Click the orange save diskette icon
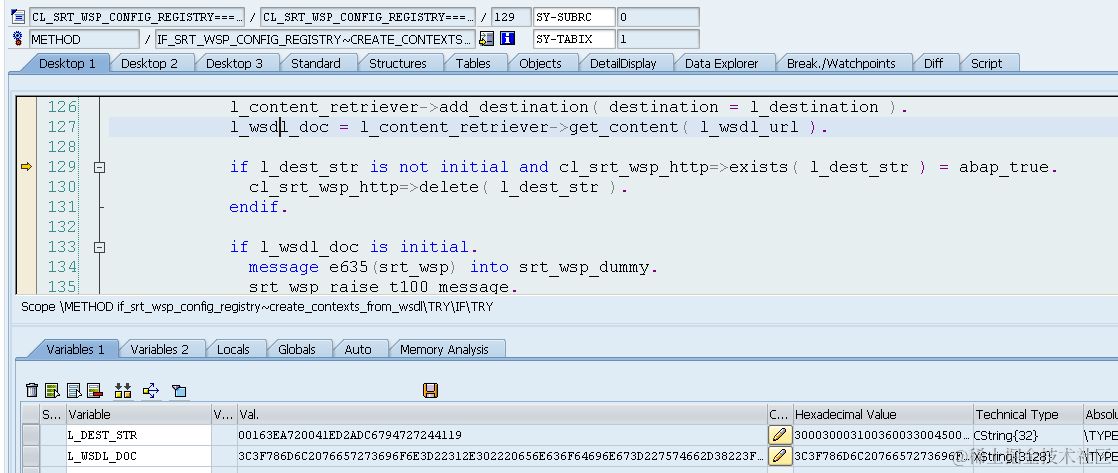The width and height of the screenshot is (1118, 473). tap(430, 390)
